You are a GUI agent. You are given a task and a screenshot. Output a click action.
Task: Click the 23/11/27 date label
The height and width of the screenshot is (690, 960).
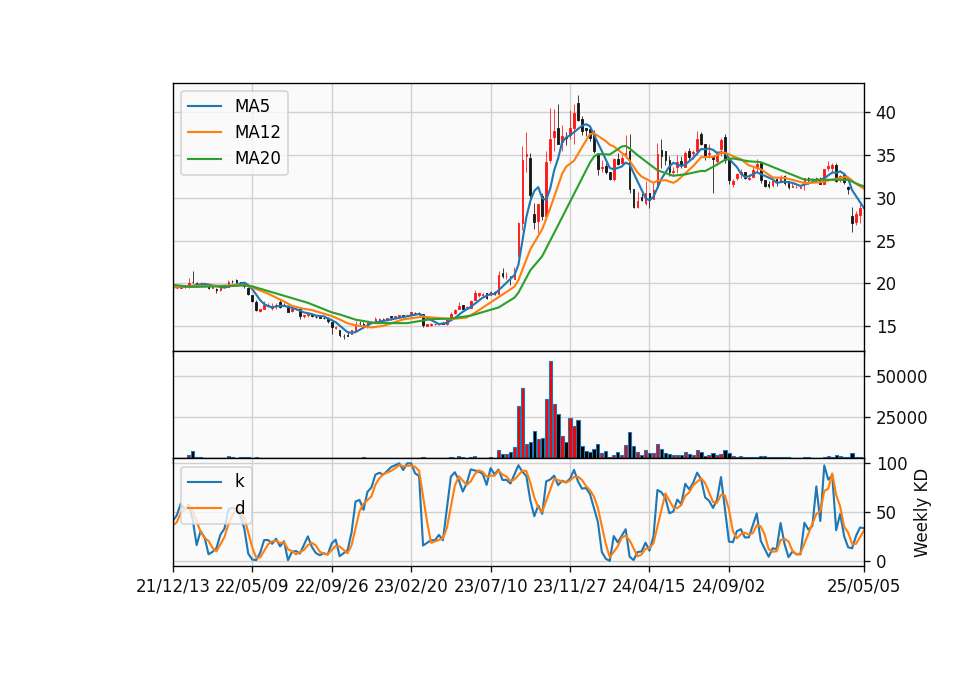tap(569, 586)
